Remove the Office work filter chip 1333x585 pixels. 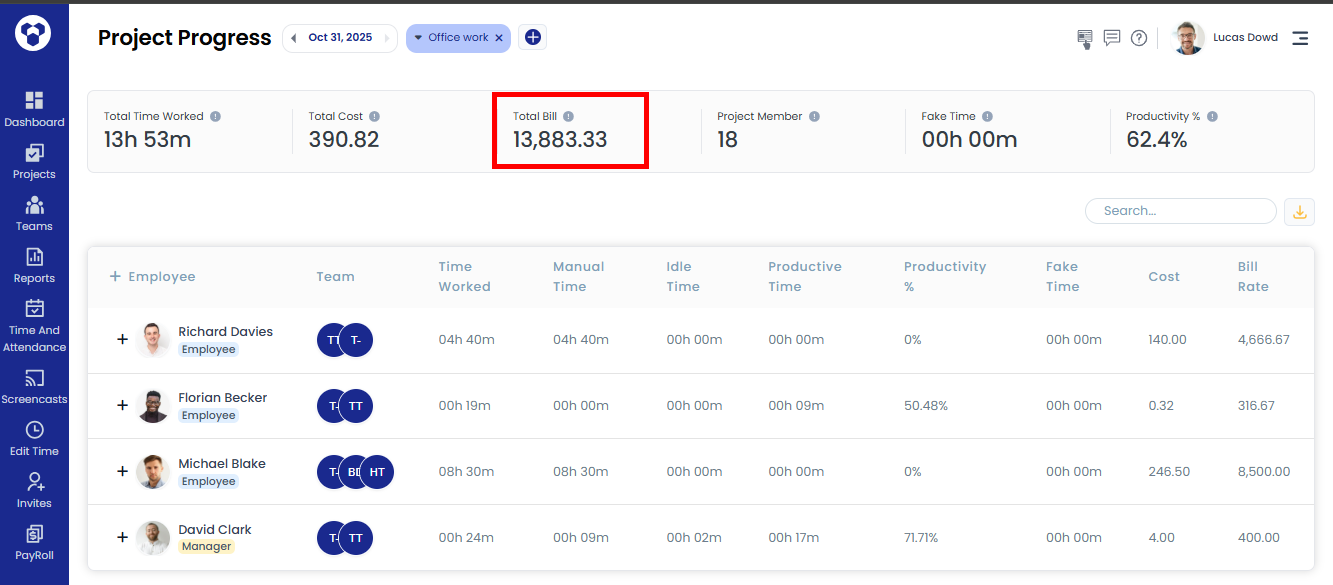coord(499,38)
